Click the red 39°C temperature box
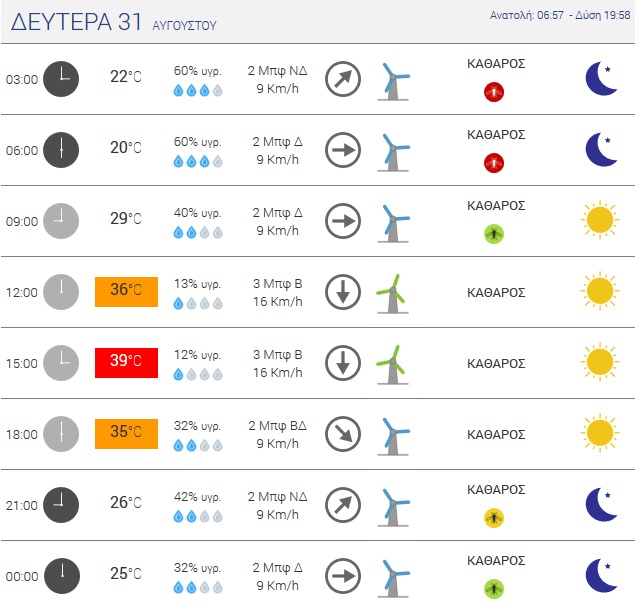Image resolution: width=640 pixels, height=612 pixels. tap(127, 363)
